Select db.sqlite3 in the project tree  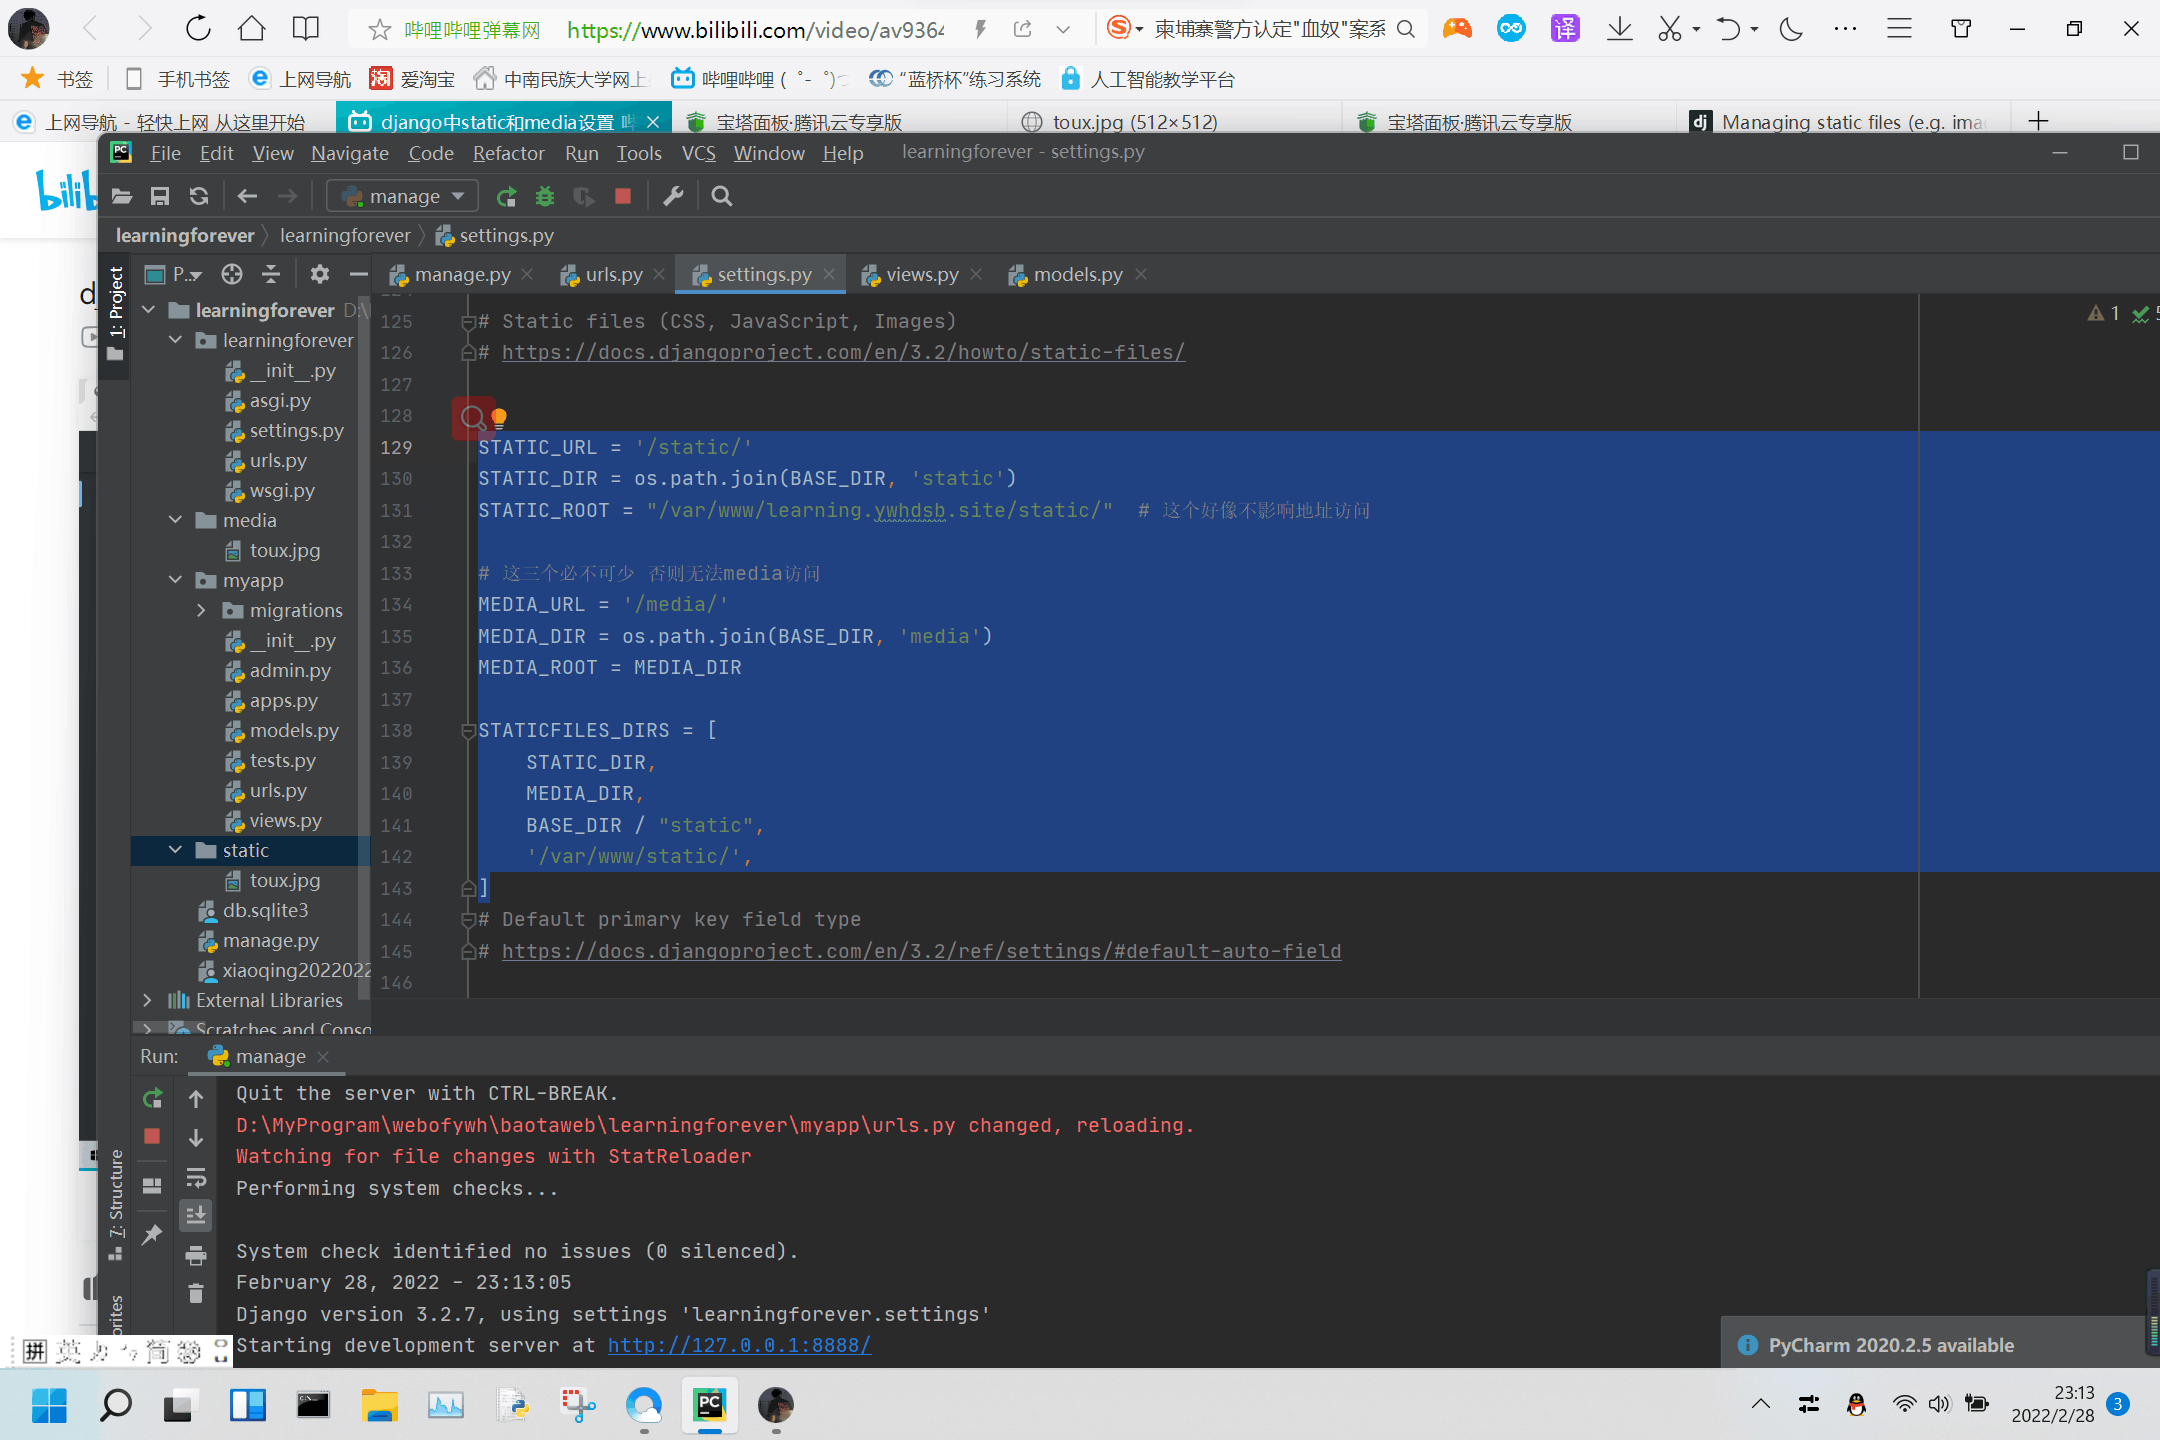[x=265, y=910]
